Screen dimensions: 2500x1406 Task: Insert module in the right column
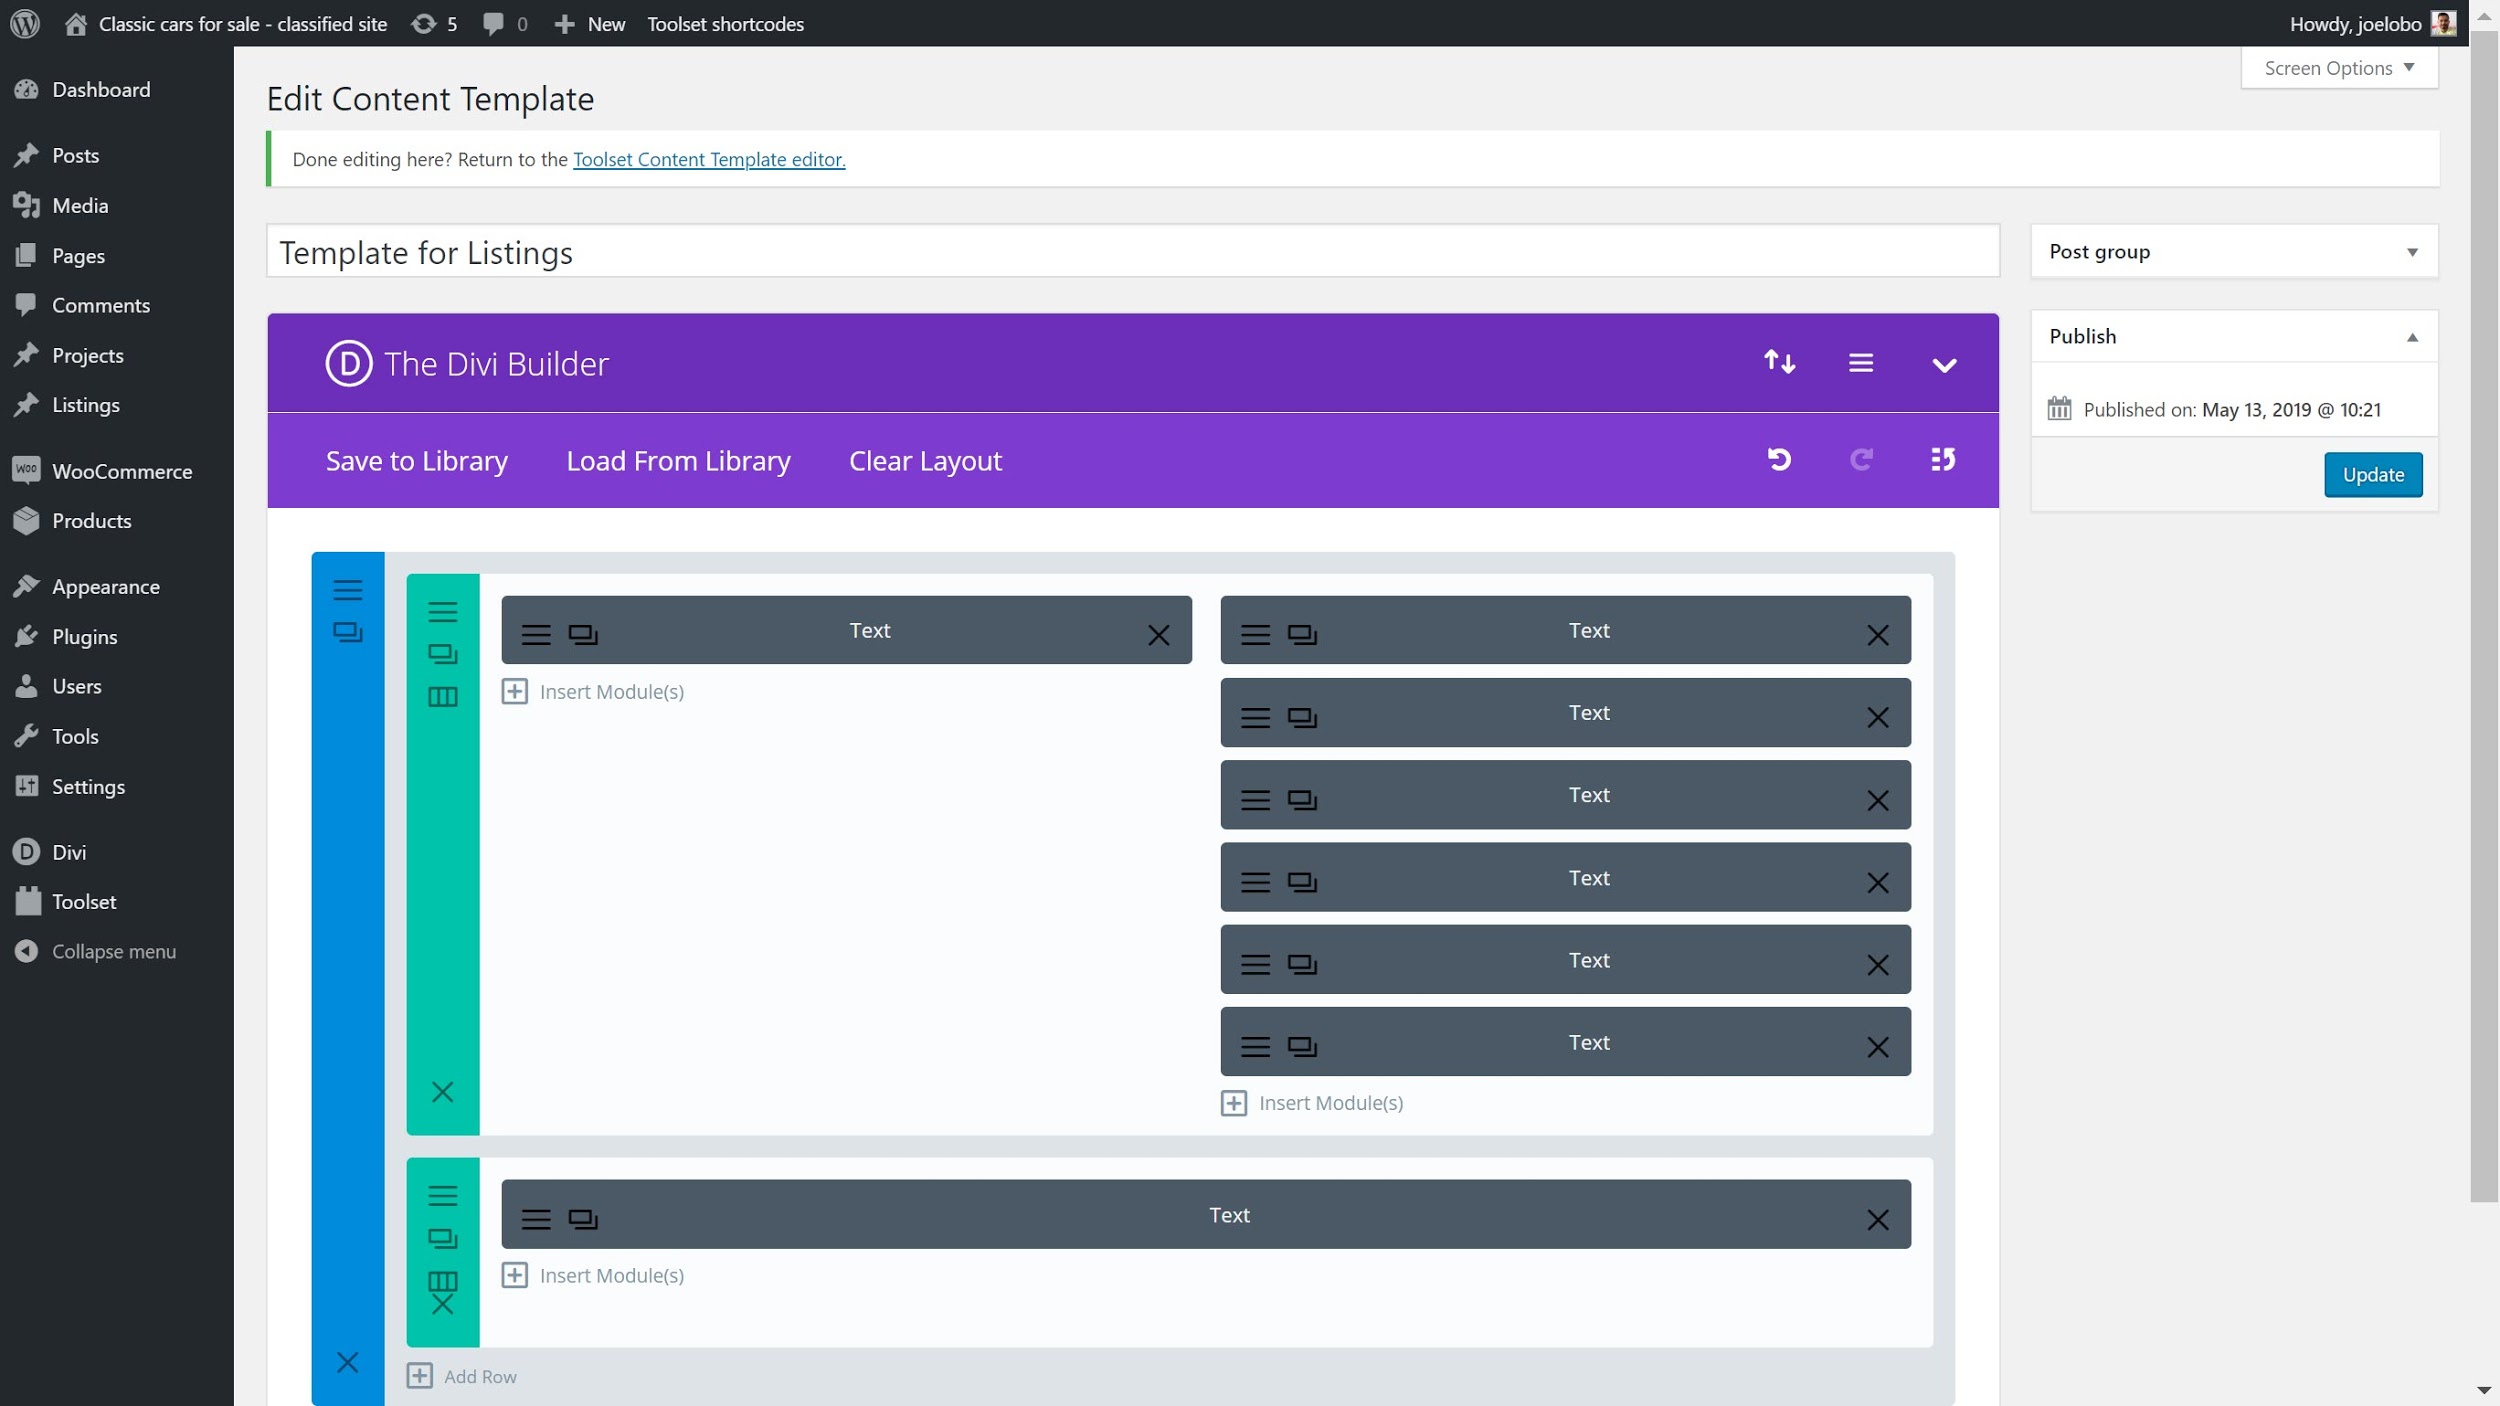tap(1312, 1102)
